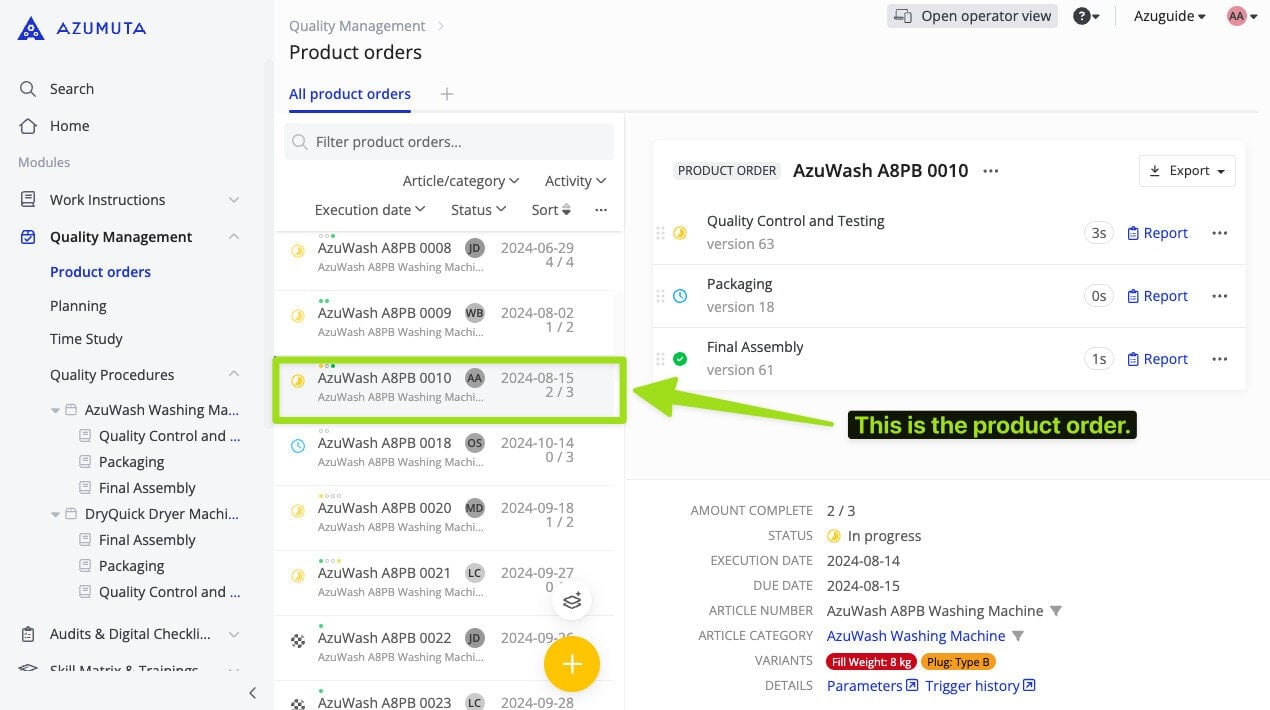
Task: Click the red Fill Weight: 8 kg tag
Action: tap(870, 661)
